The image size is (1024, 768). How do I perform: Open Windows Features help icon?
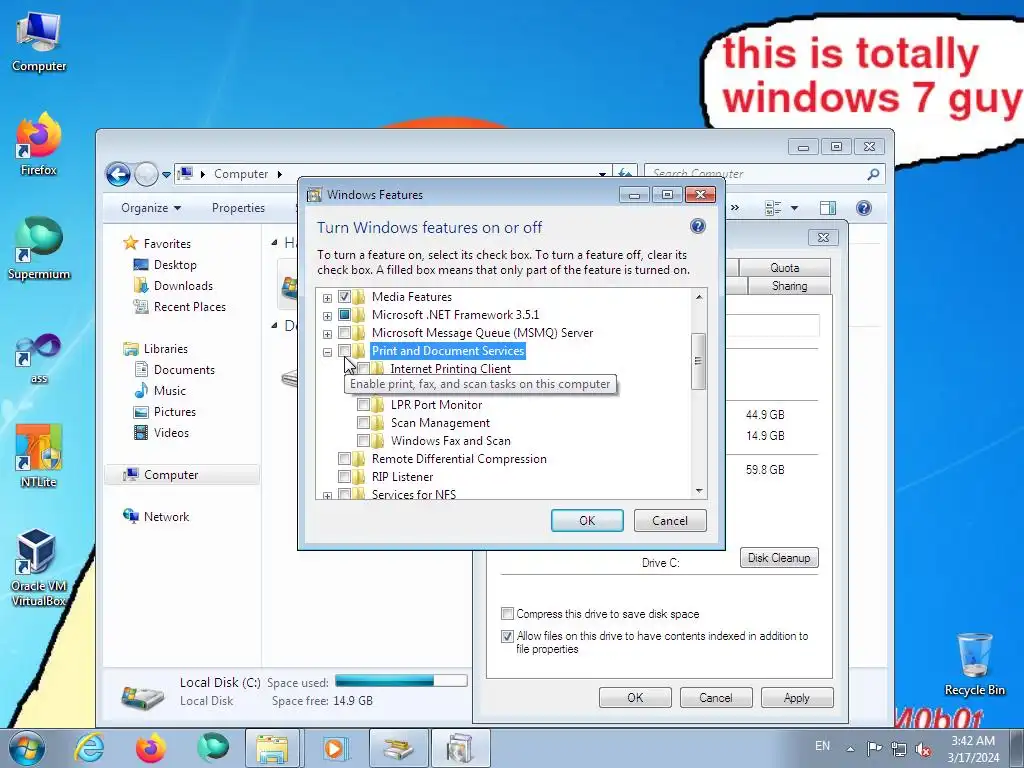click(697, 226)
